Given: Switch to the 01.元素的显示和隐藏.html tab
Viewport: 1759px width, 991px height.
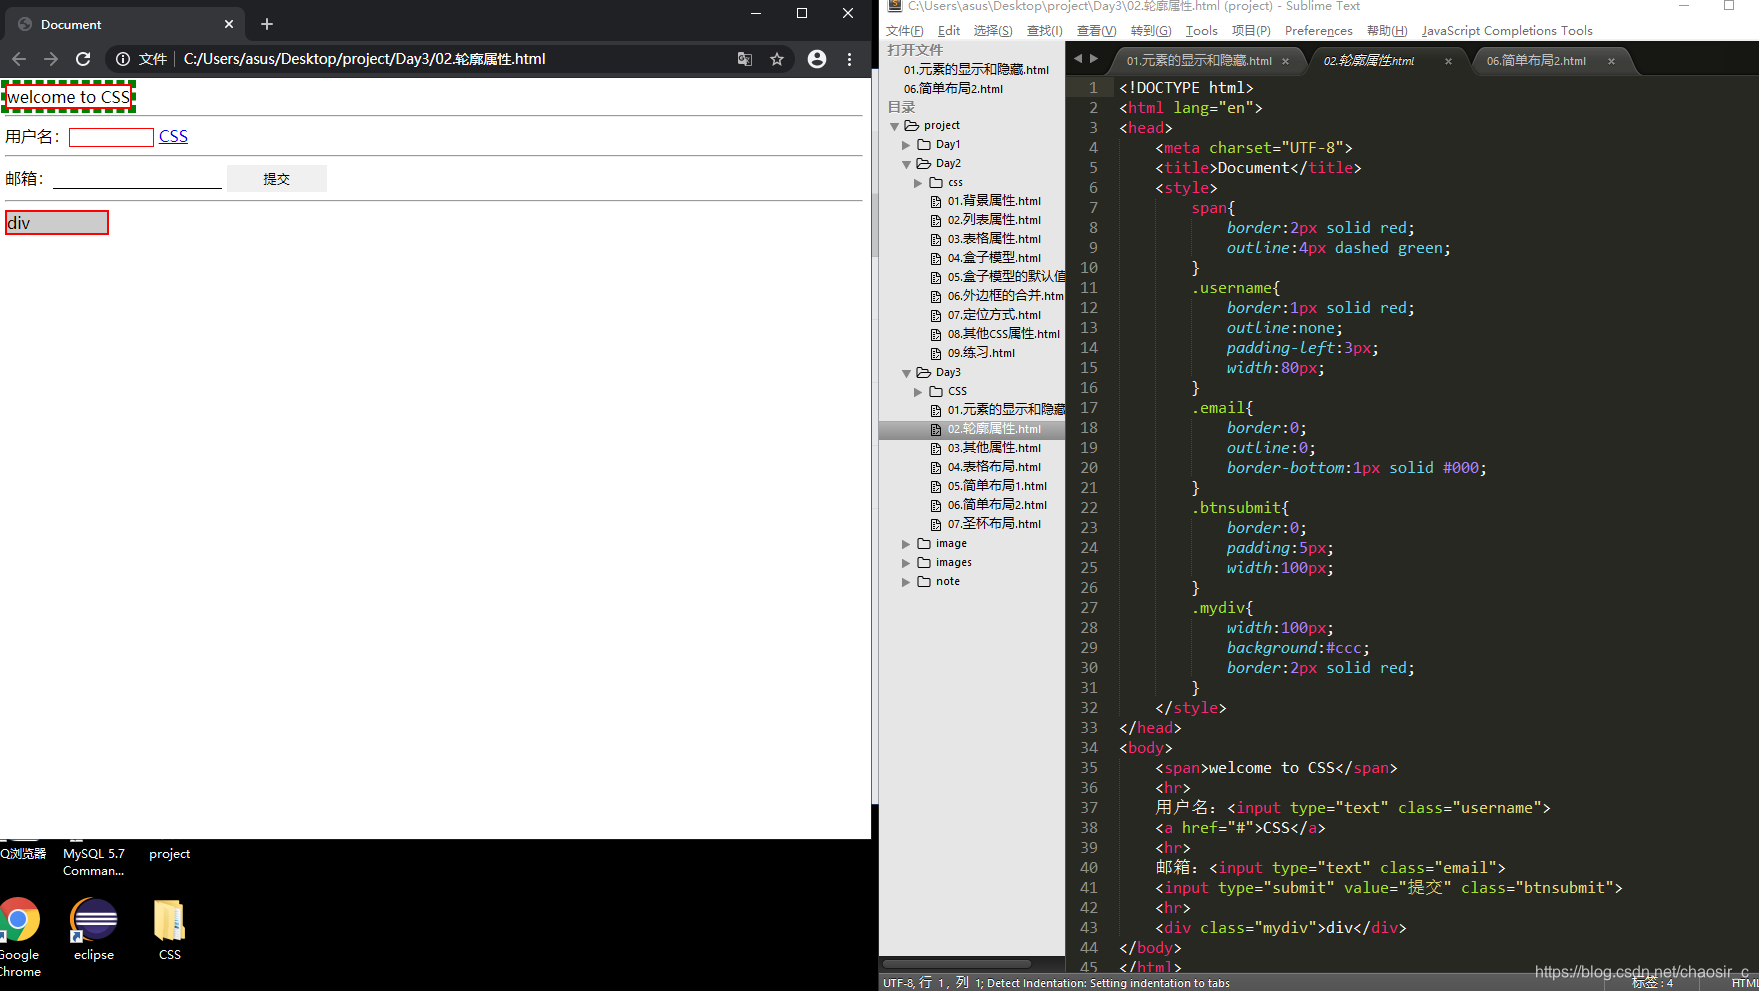Looking at the screenshot, I should point(1199,61).
